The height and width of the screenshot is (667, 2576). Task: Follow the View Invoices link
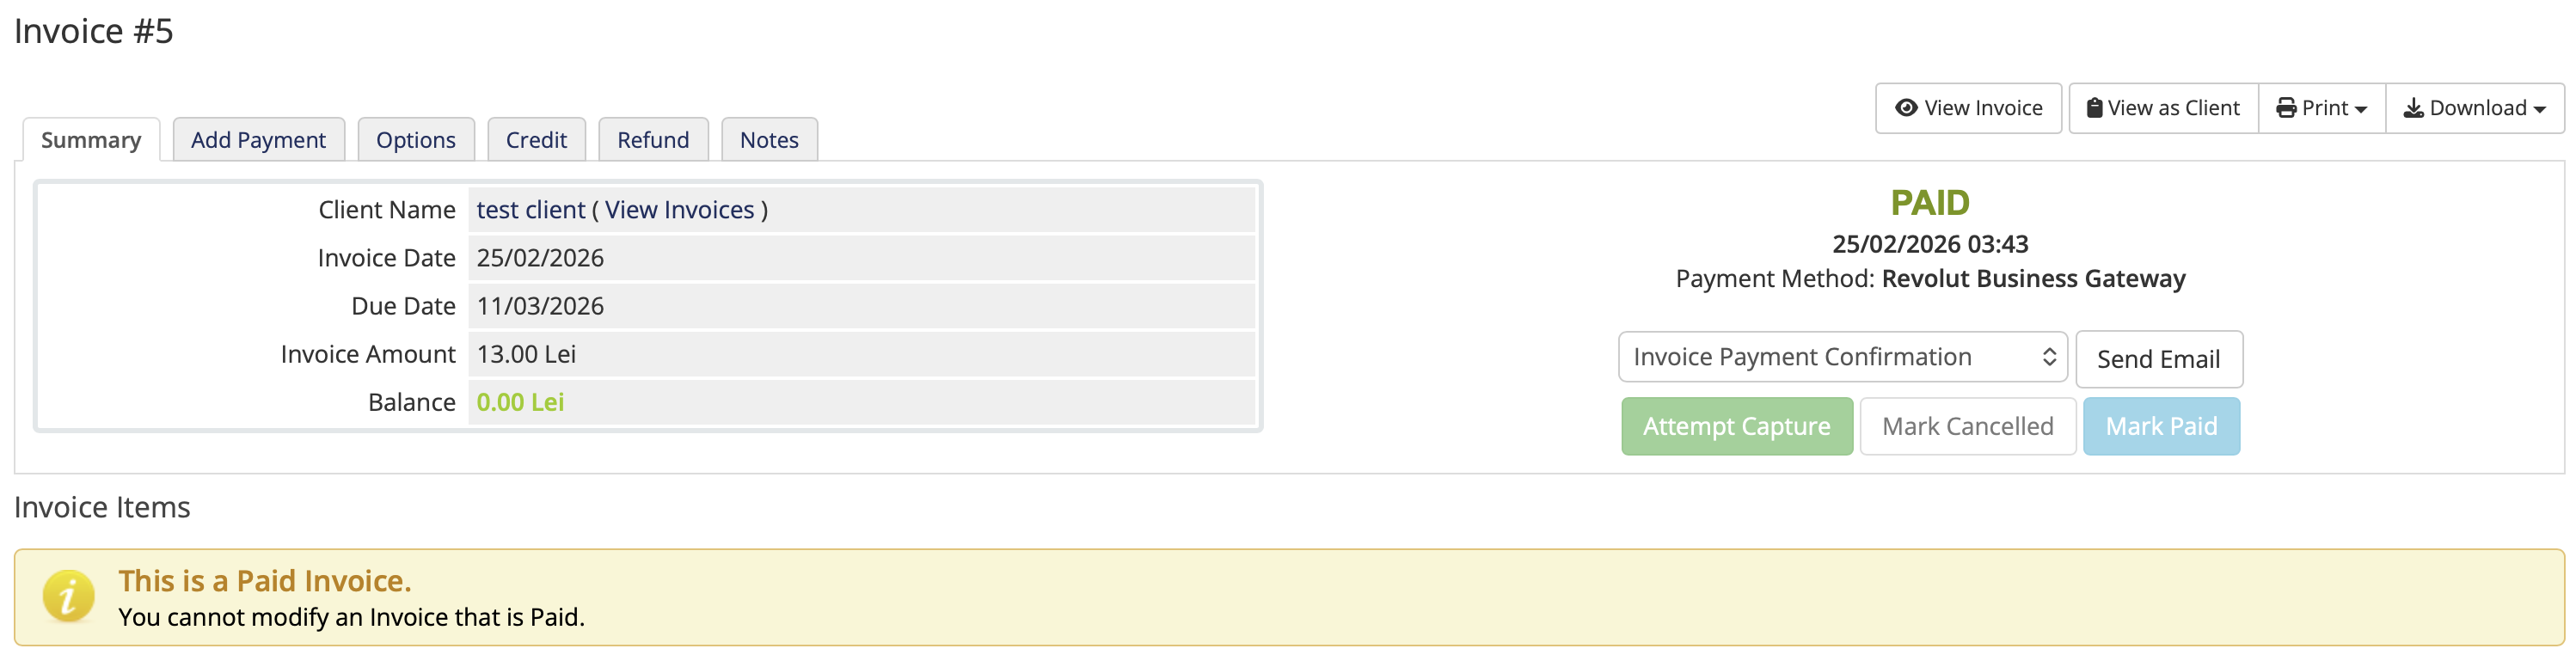coord(679,210)
